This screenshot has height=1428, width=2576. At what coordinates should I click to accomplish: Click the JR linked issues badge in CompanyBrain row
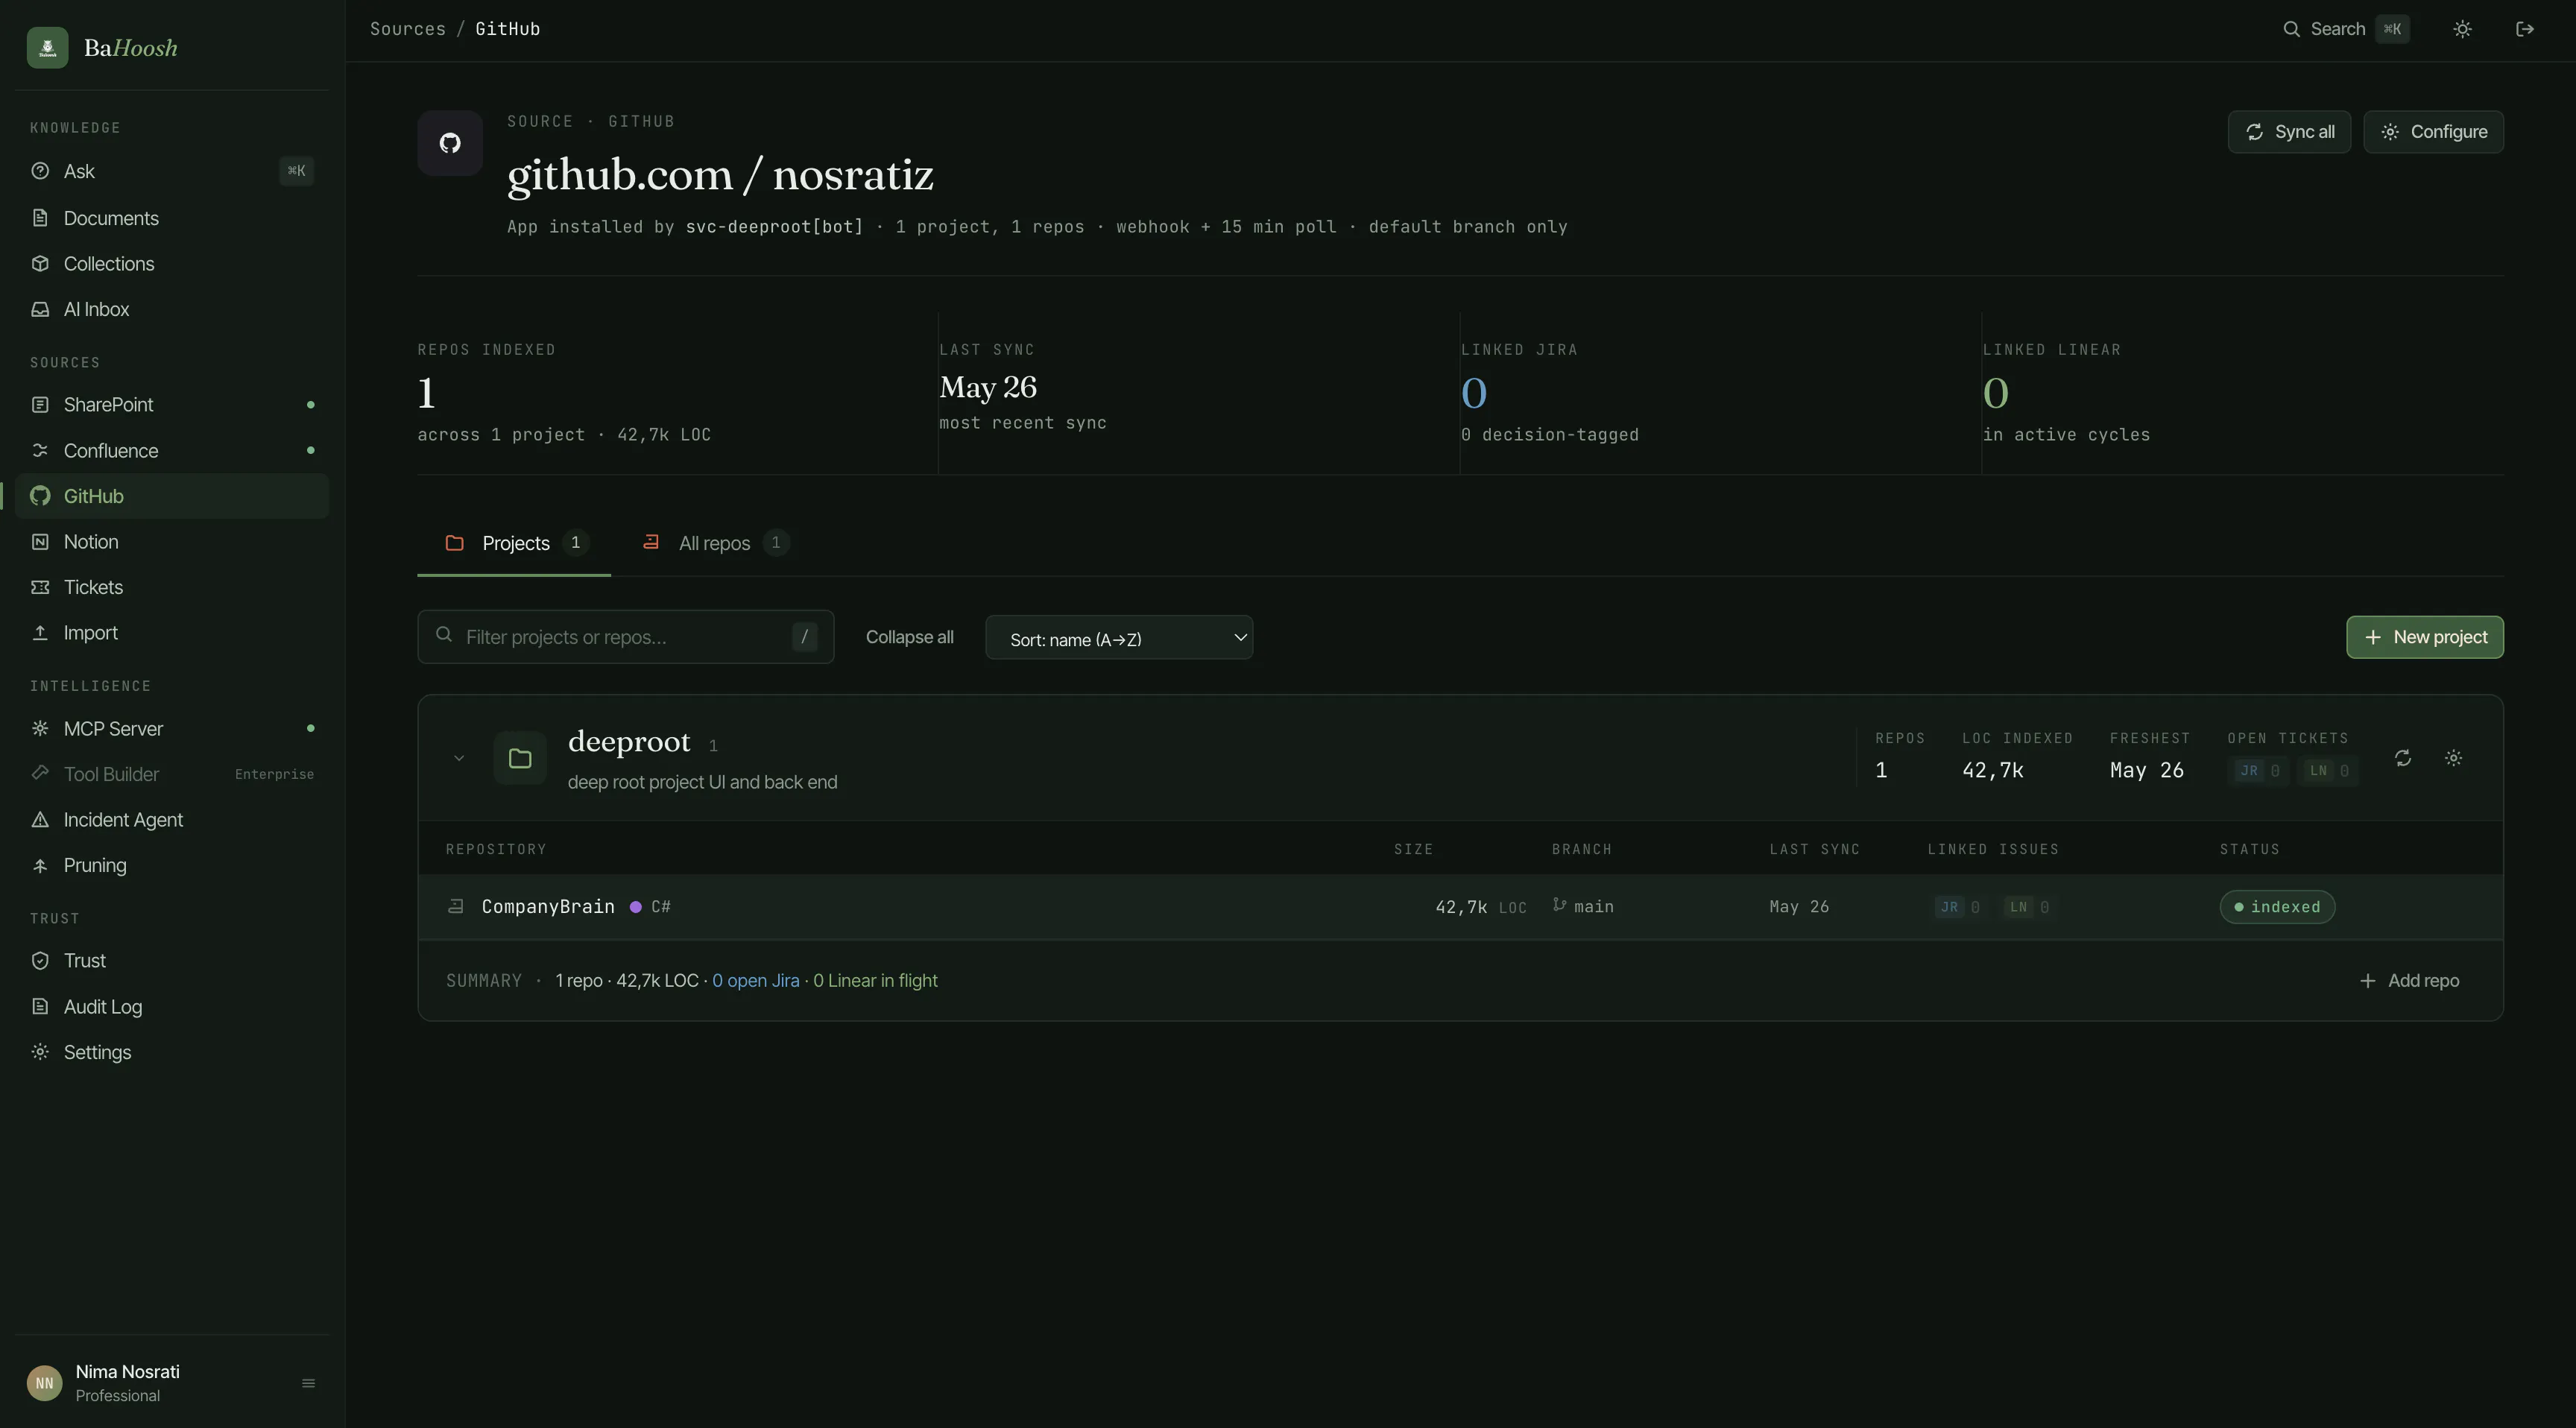coord(1959,907)
